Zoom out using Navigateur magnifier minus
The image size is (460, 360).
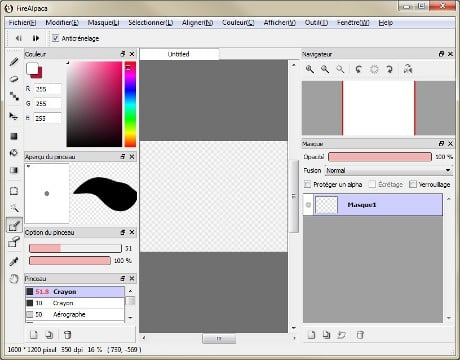coord(325,69)
